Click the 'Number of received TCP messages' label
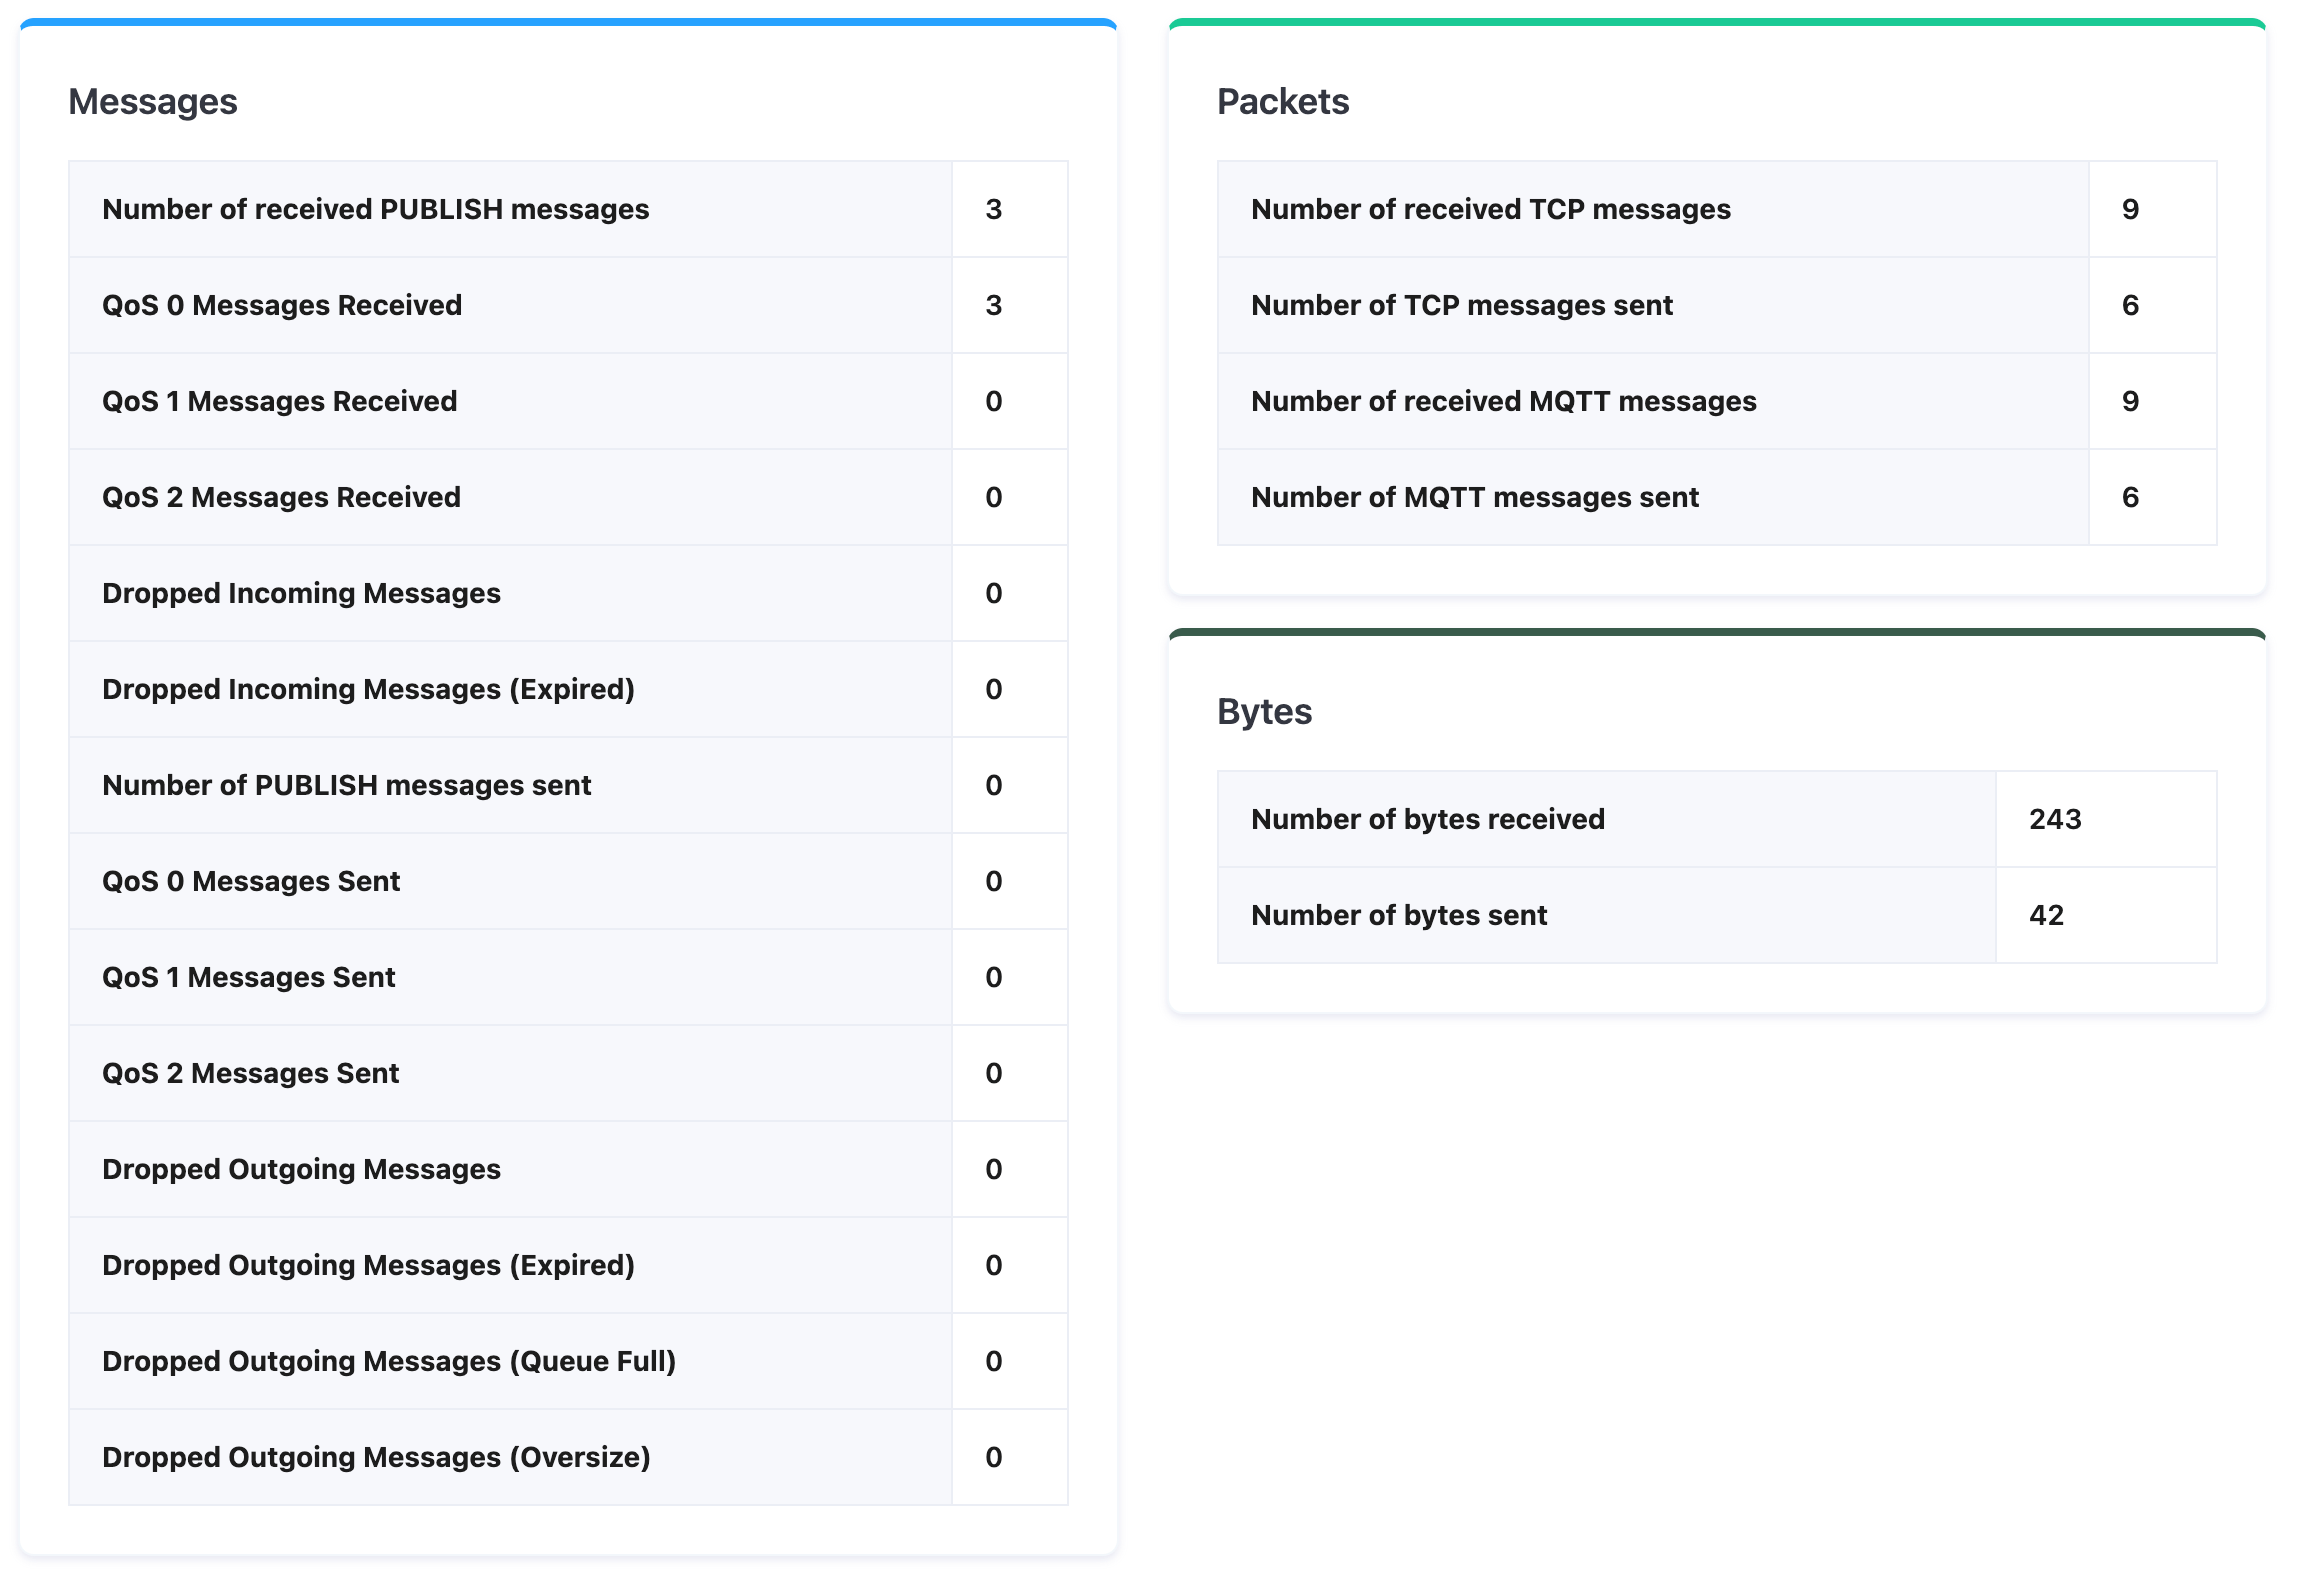The image size is (2298, 1594). (x=1490, y=209)
